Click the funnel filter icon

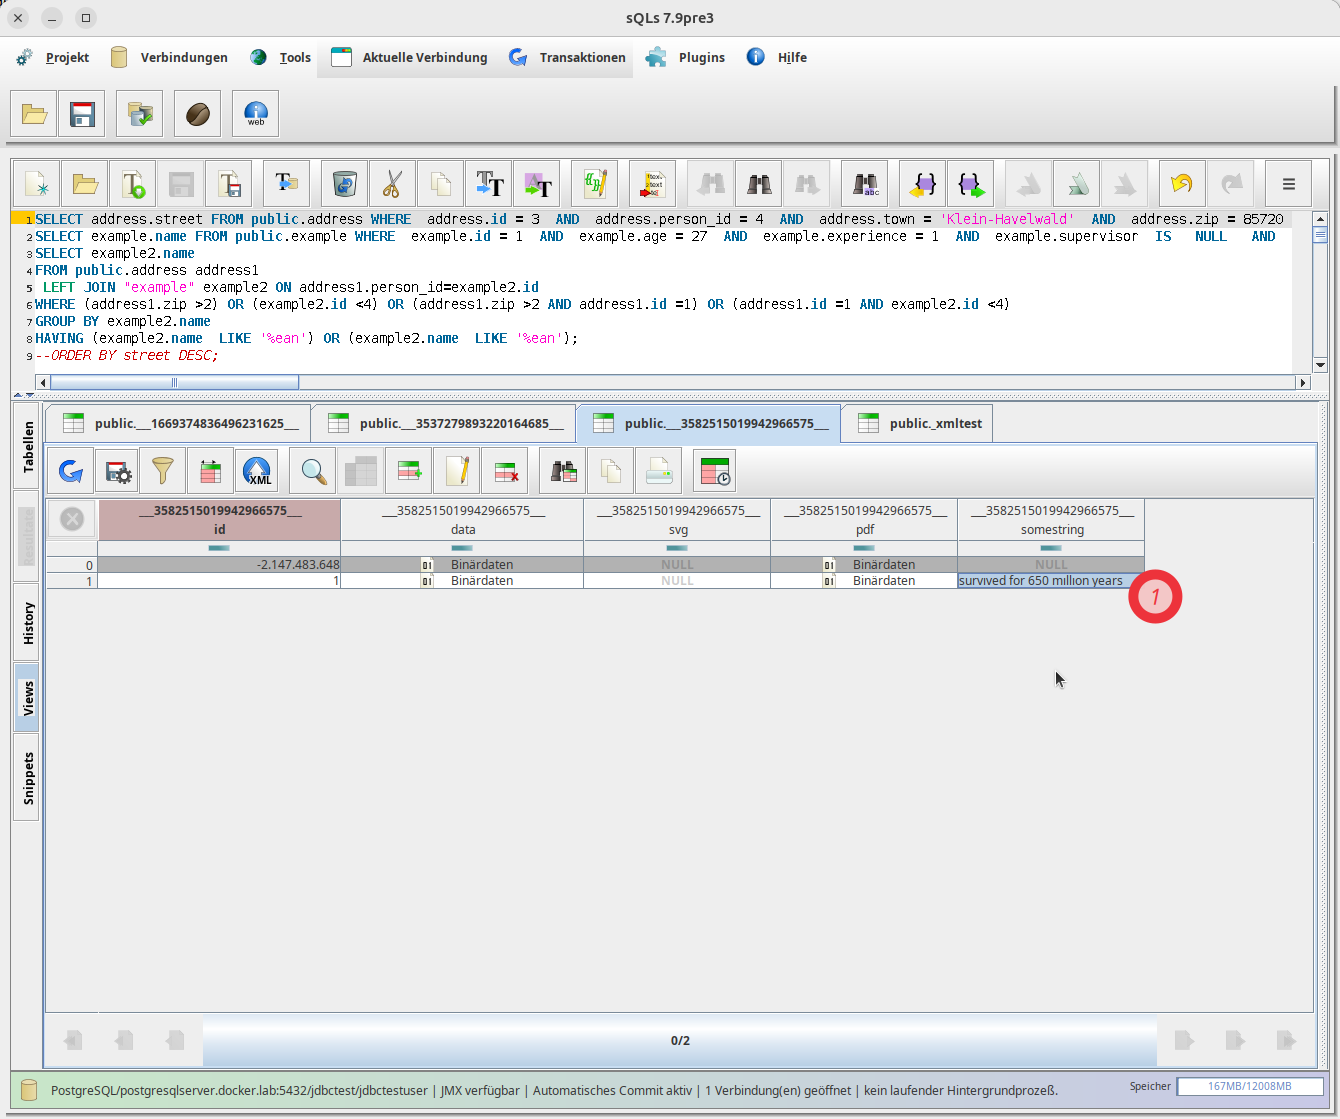click(162, 471)
